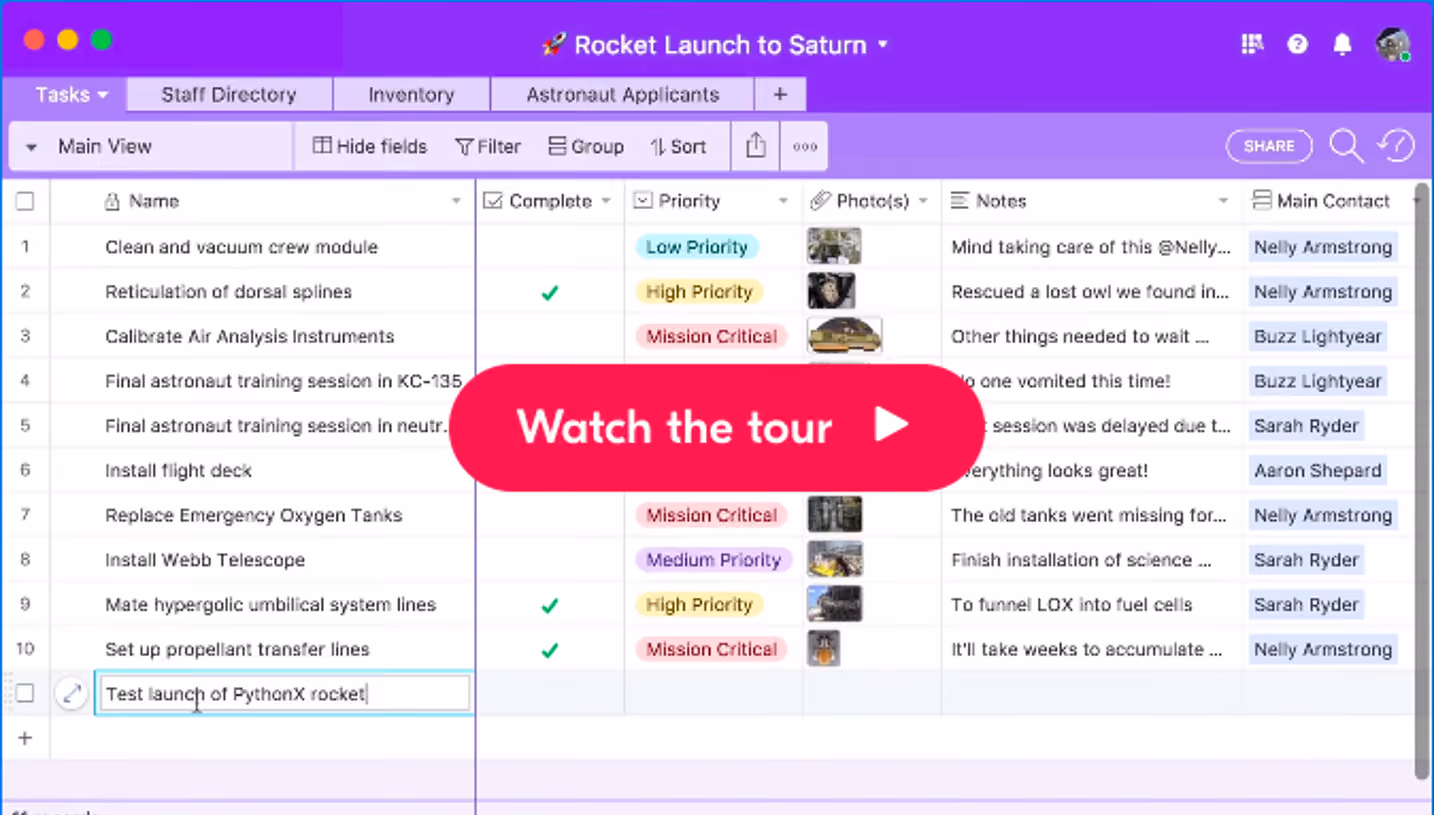Image resolution: width=1434 pixels, height=815 pixels.
Task: Open the Photo(s) column dropdown arrow
Action: [x=922, y=201]
